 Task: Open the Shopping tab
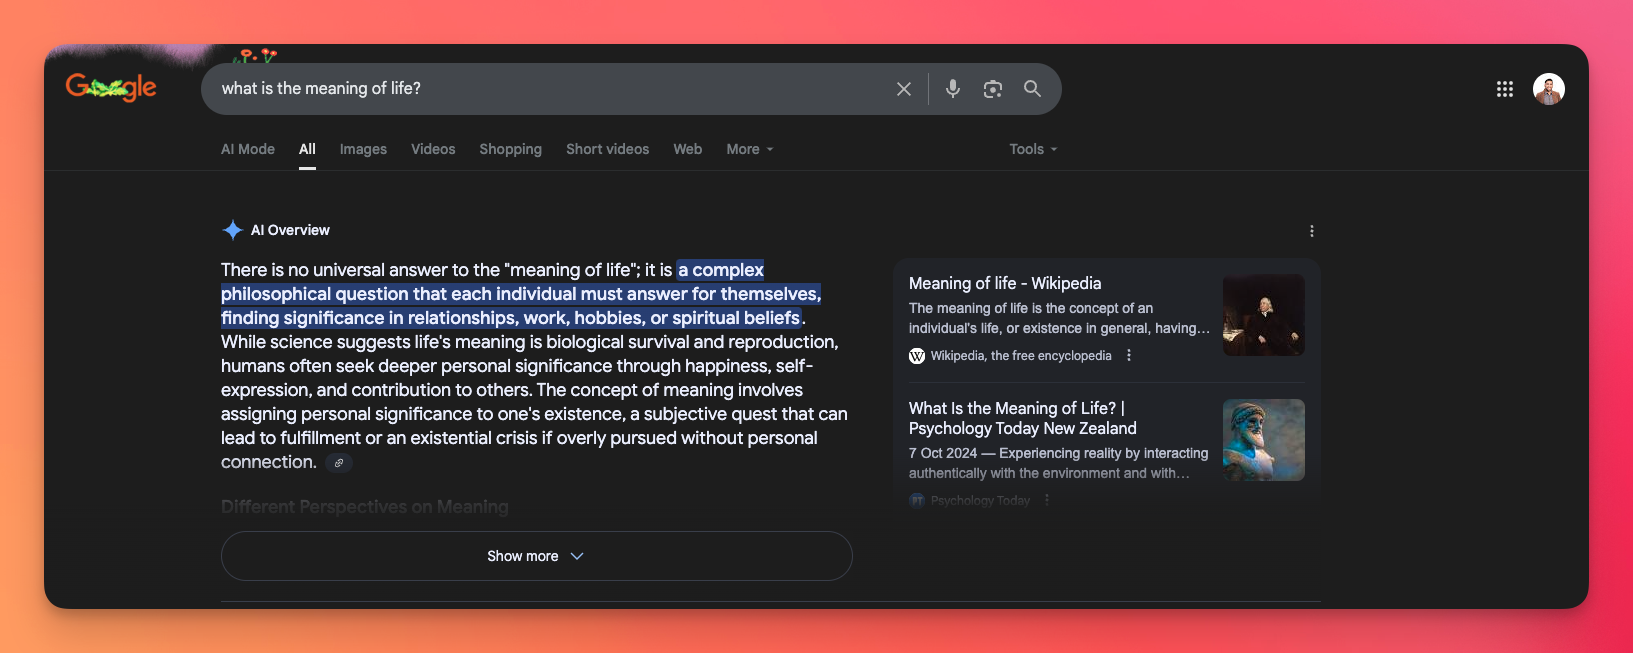510,149
